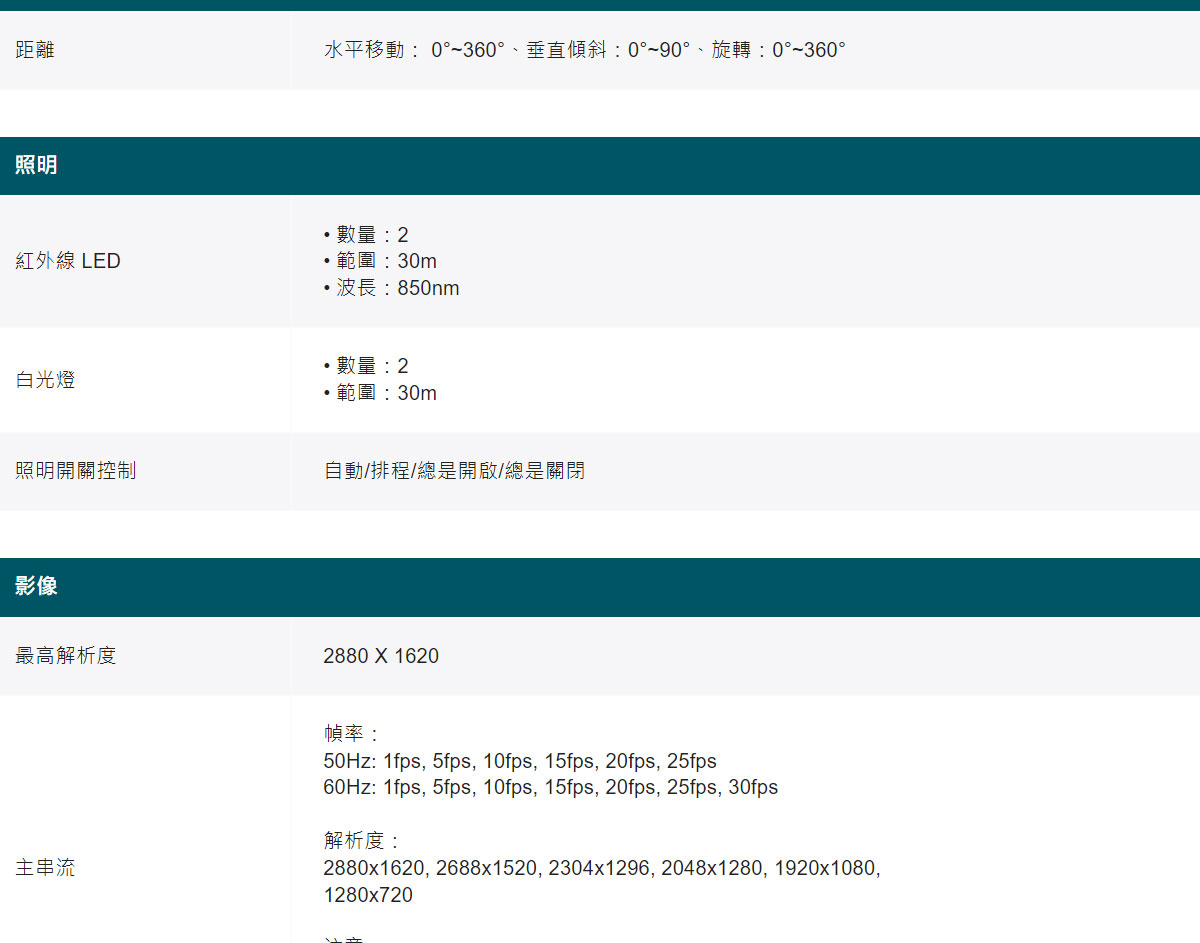Click the 最高解析度 row label

(x=66, y=656)
